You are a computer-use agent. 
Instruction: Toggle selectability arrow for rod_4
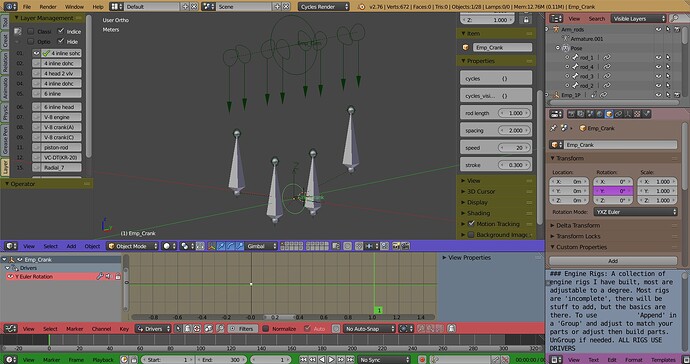[668, 67]
